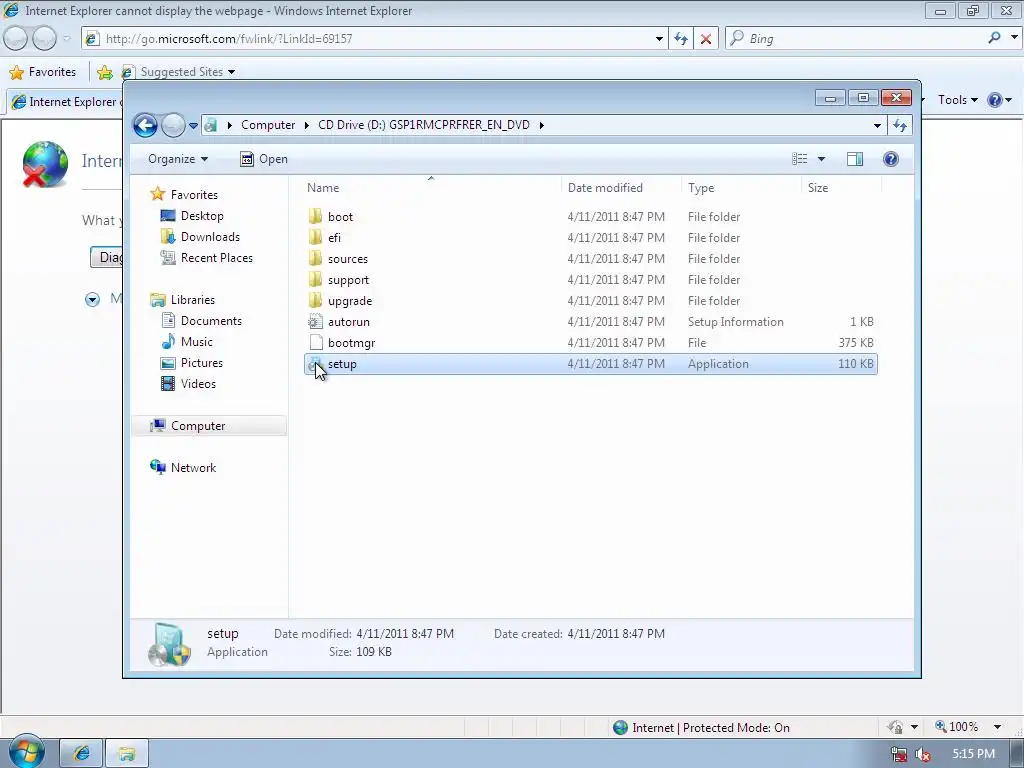Viewport: 1024px width, 768px height.
Task: Refresh the Explorer folder view
Action: 900,125
